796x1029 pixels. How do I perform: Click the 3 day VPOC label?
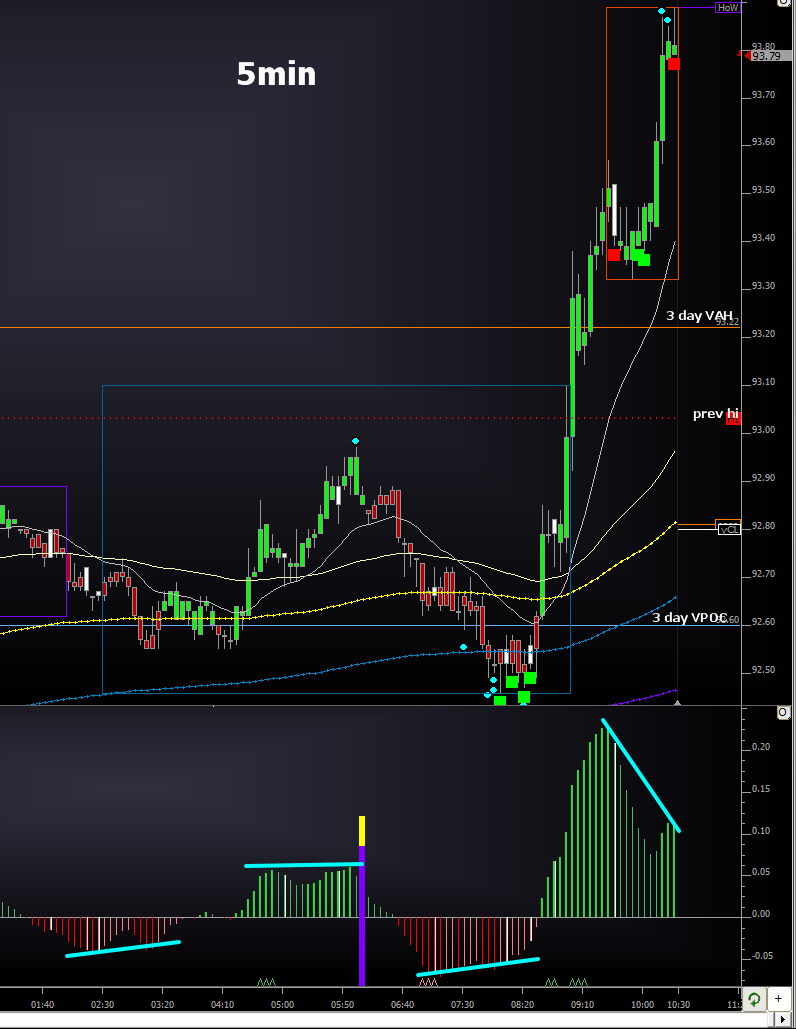coord(689,618)
